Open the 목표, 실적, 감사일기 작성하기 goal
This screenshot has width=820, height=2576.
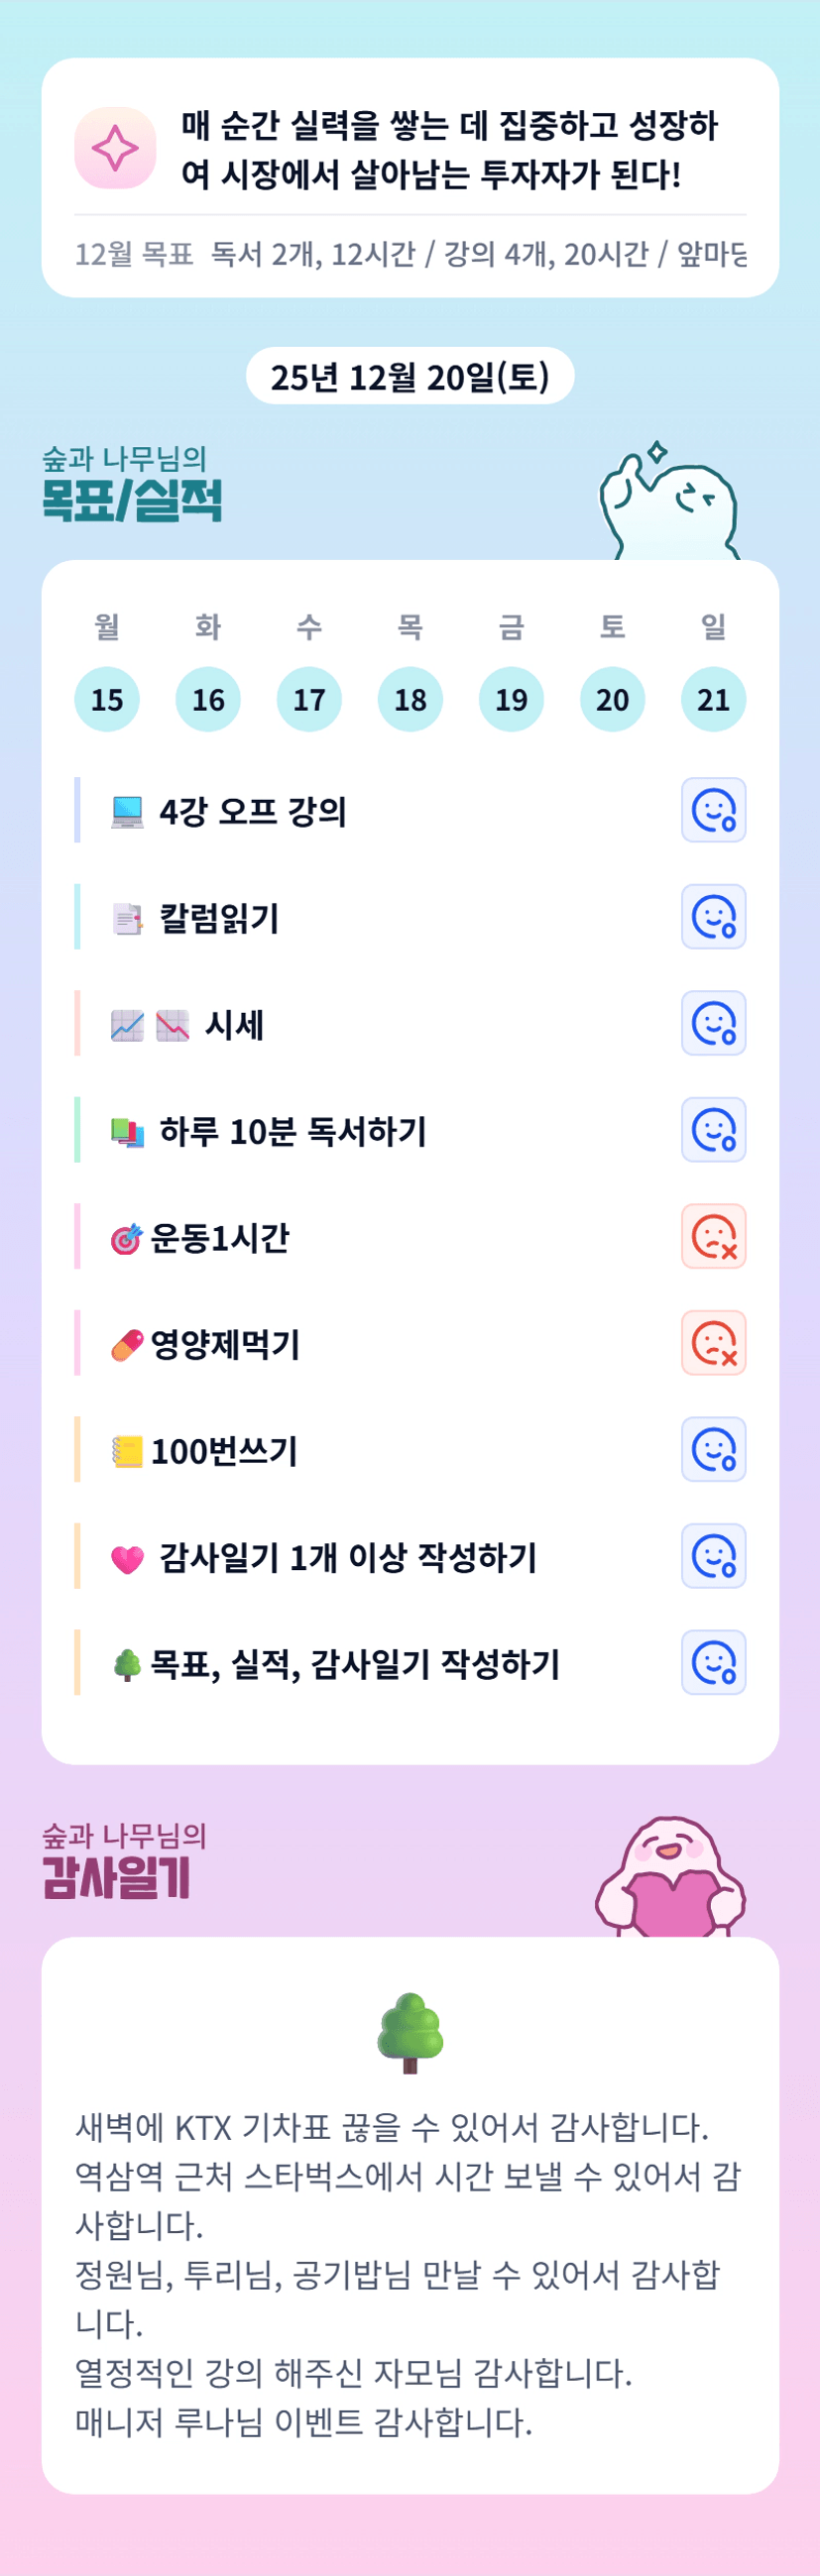coord(355,1664)
